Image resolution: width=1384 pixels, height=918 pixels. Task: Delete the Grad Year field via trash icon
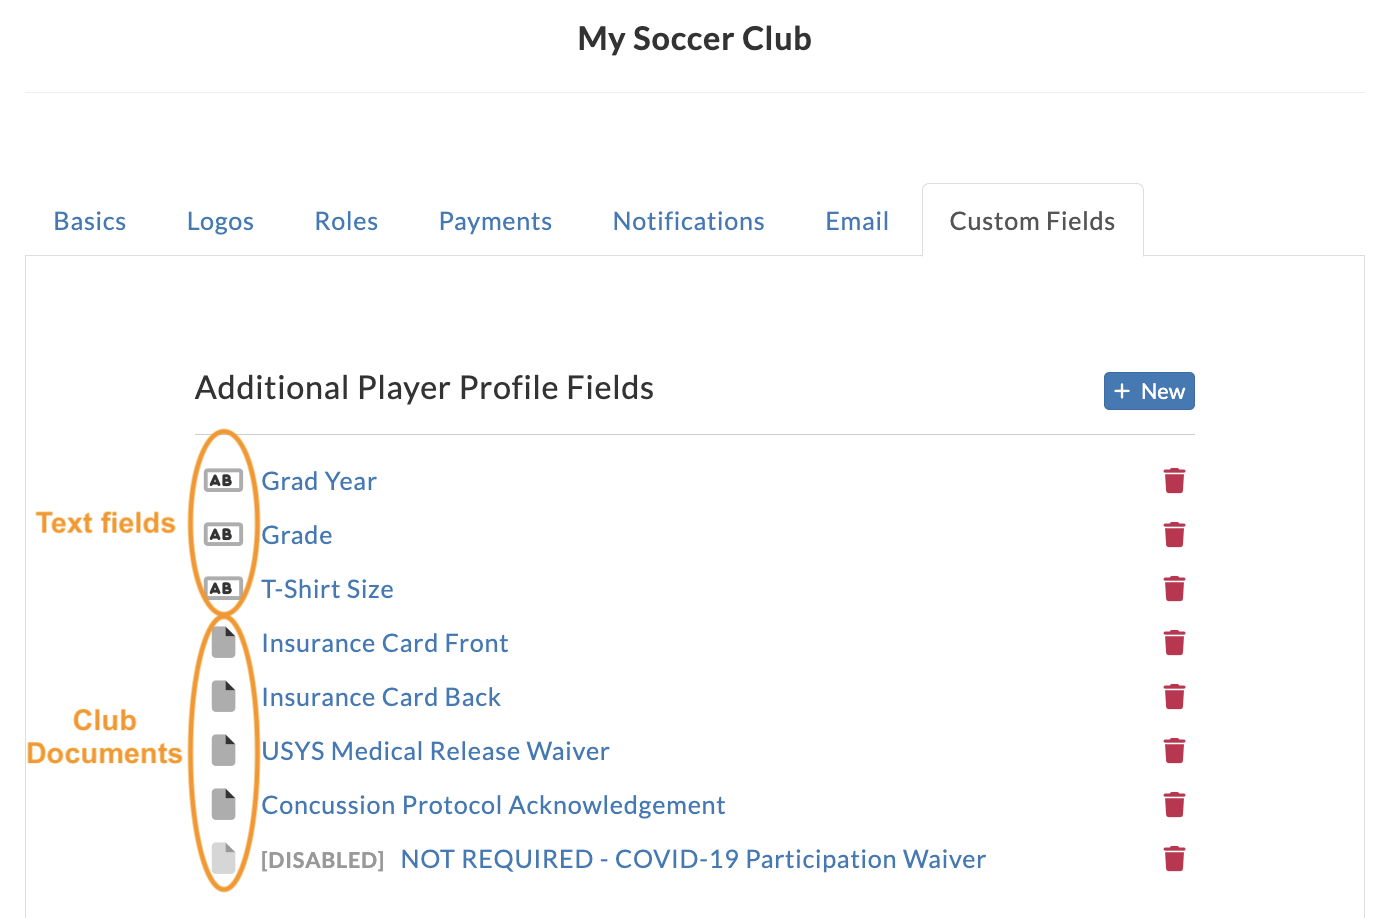click(x=1174, y=481)
